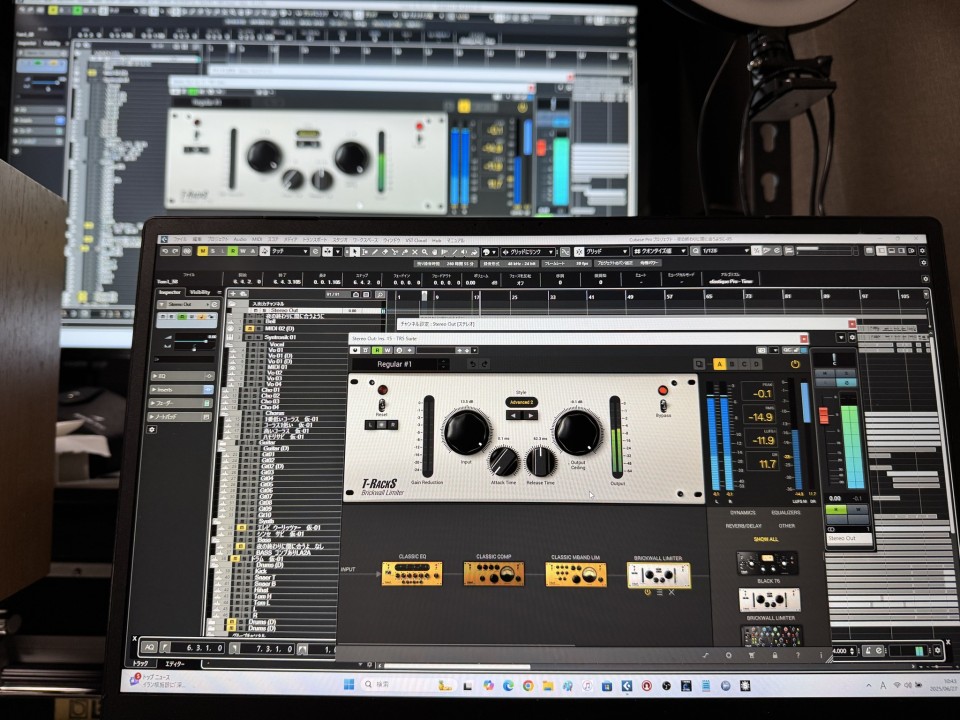This screenshot has width=960, height=720.
Task: Add a new track with the plus icon
Action: click(x=233, y=294)
